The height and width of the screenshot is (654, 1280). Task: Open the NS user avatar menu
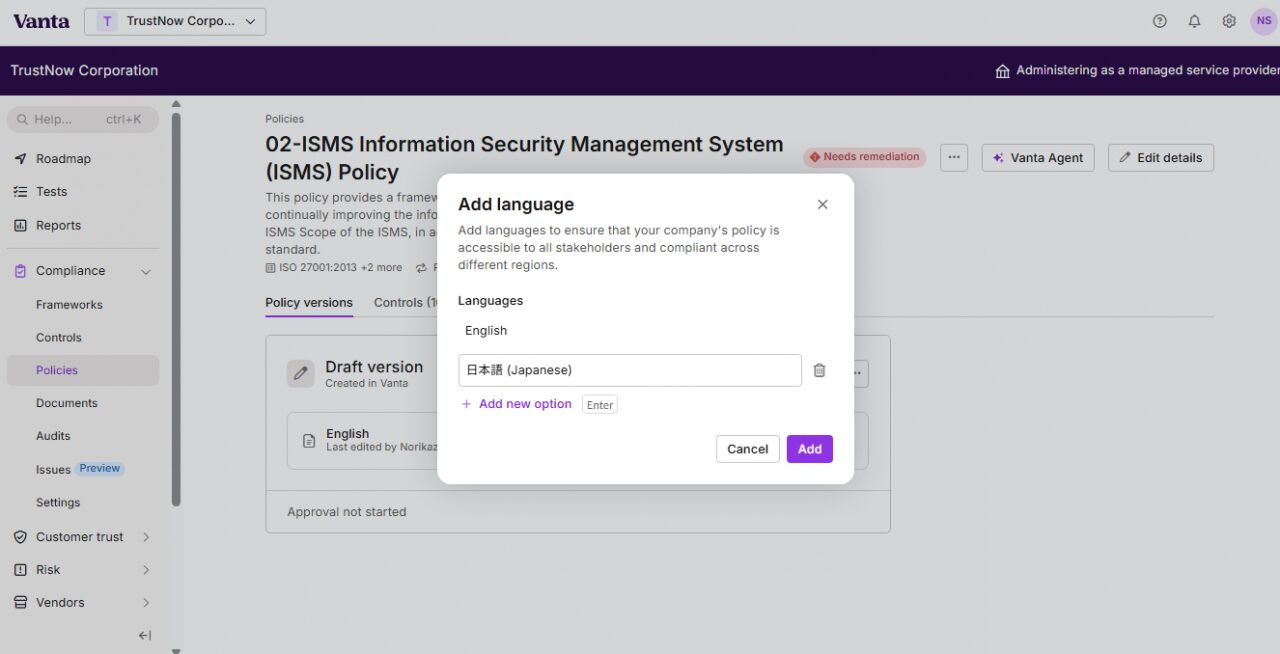[x=1264, y=21]
